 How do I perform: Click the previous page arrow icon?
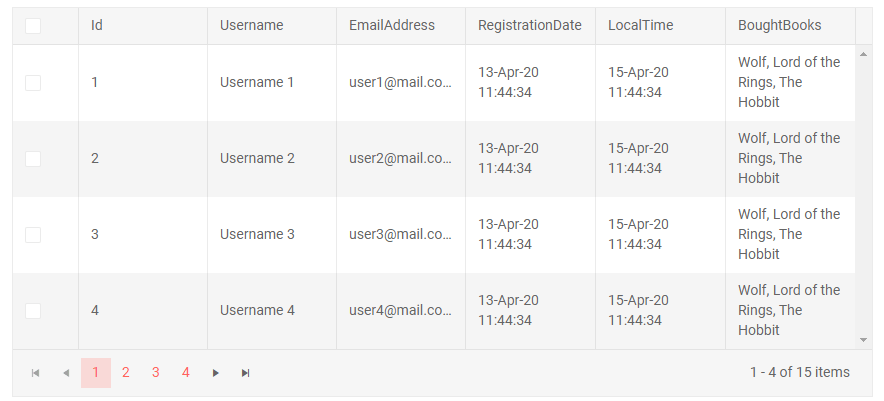(66, 373)
